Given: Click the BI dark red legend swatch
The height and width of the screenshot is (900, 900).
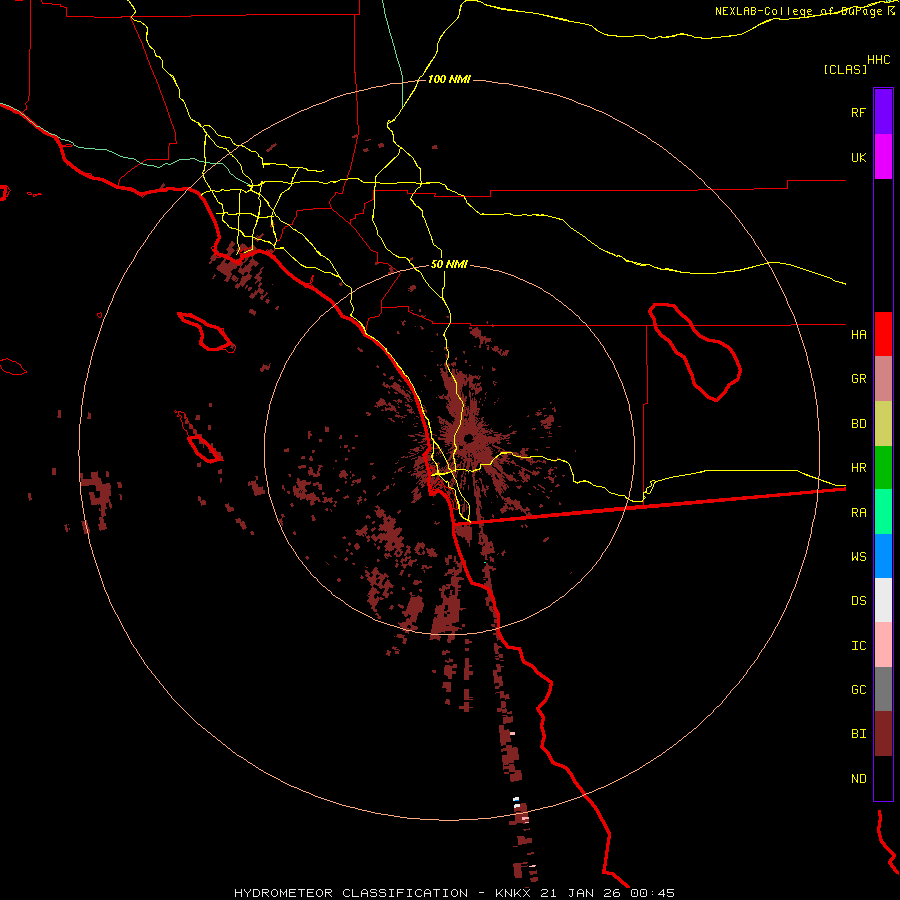Looking at the screenshot, I should (x=883, y=734).
